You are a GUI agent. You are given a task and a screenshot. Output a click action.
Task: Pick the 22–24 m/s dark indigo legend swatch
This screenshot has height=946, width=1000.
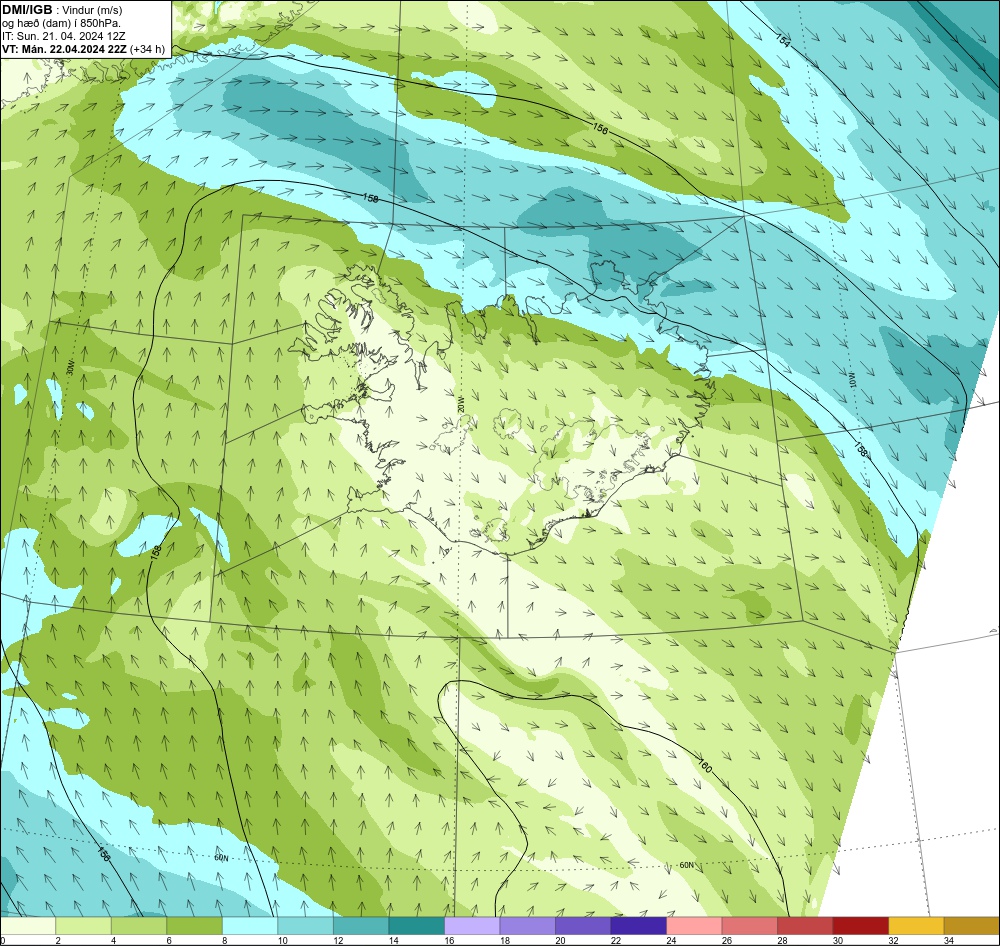pyautogui.click(x=638, y=926)
